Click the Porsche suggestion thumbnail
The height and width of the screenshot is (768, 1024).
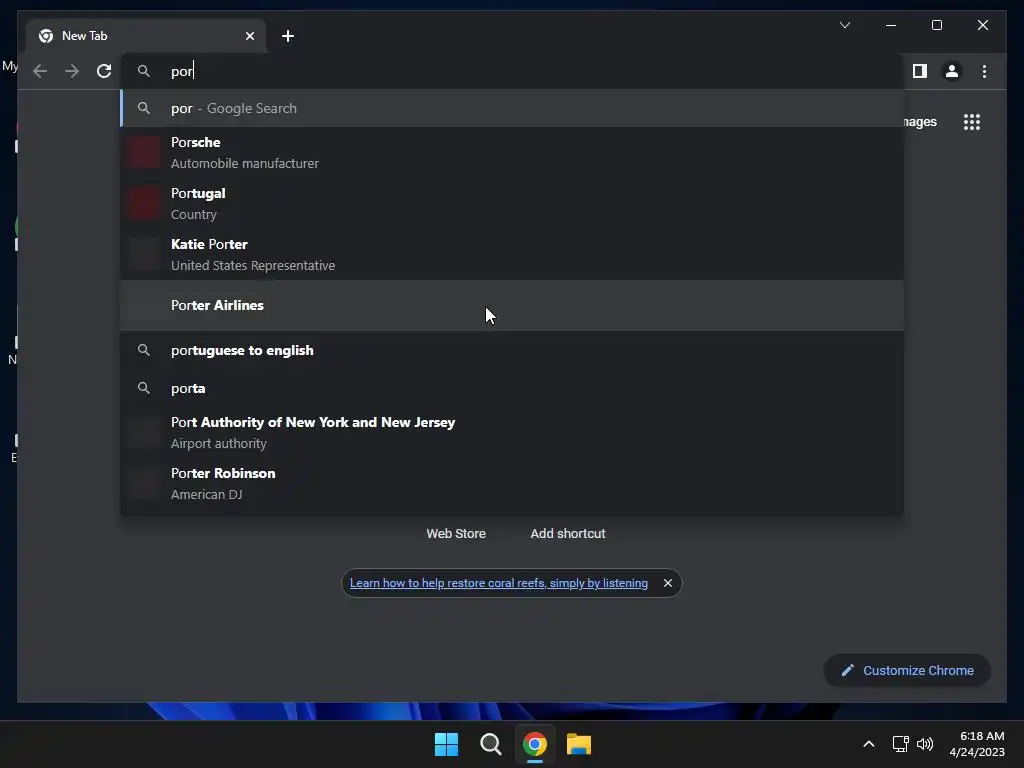click(144, 152)
